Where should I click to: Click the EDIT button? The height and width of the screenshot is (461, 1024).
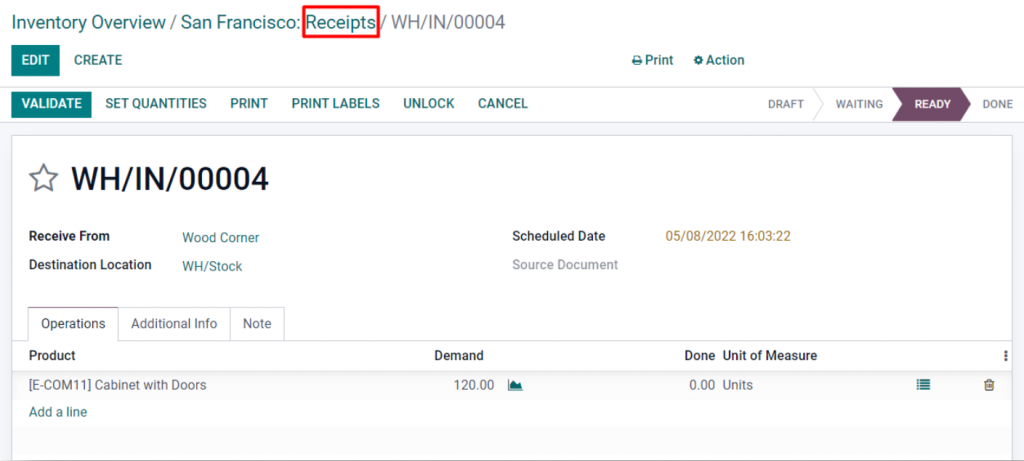click(35, 60)
